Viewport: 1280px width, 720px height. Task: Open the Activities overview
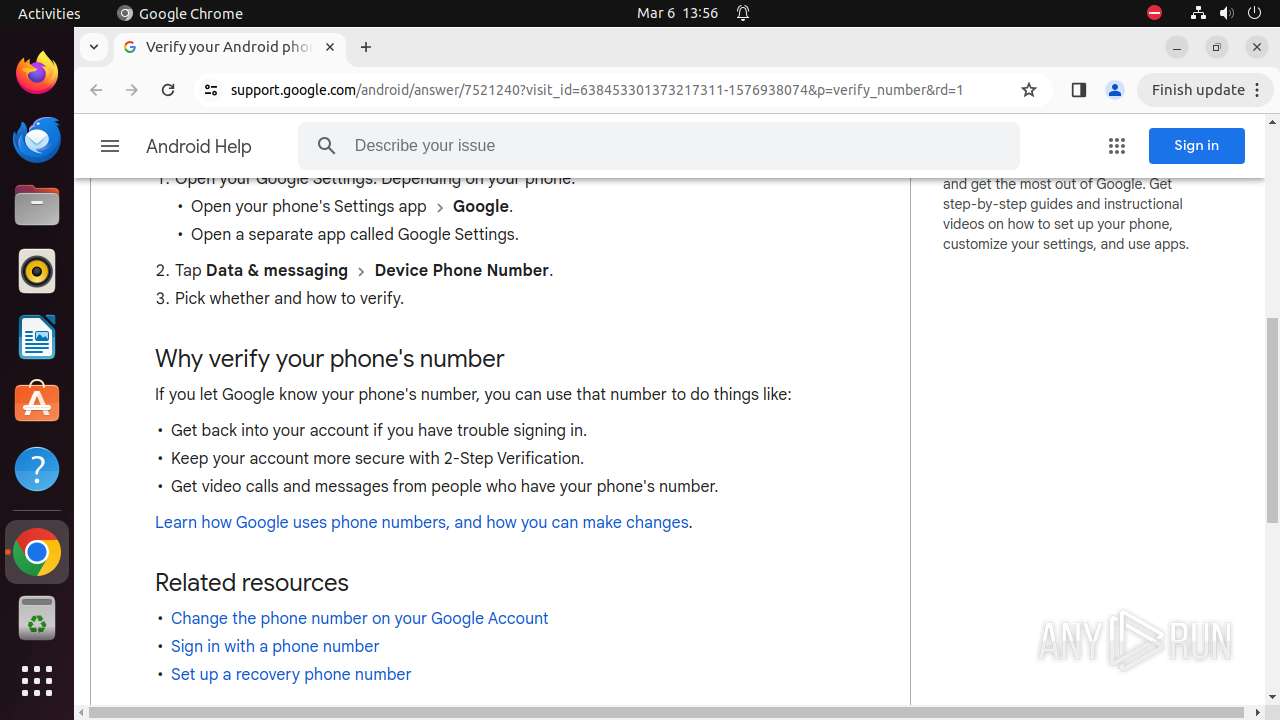[49, 13]
